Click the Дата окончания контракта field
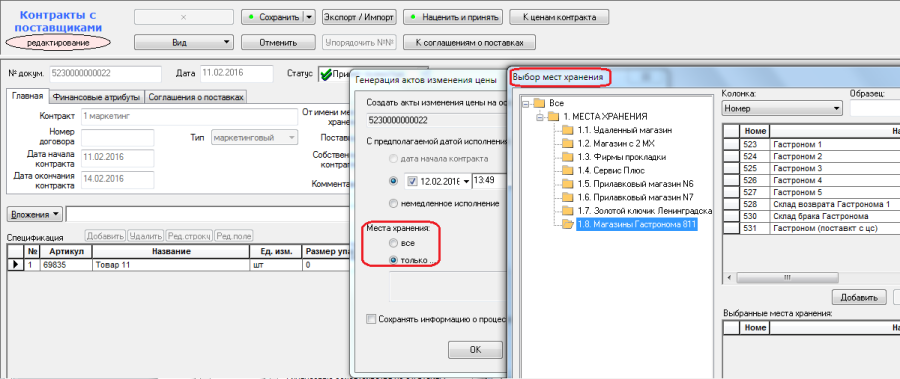900x379 pixels. pyautogui.click(x=118, y=180)
